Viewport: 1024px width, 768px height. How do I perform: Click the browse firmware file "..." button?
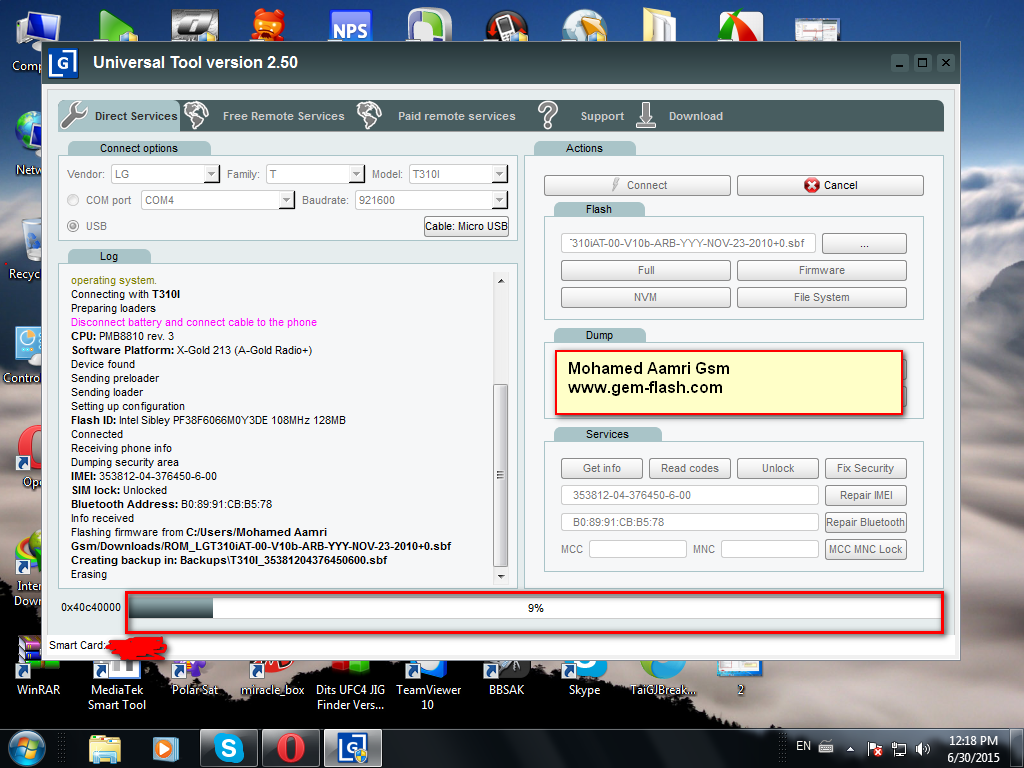tap(864, 244)
